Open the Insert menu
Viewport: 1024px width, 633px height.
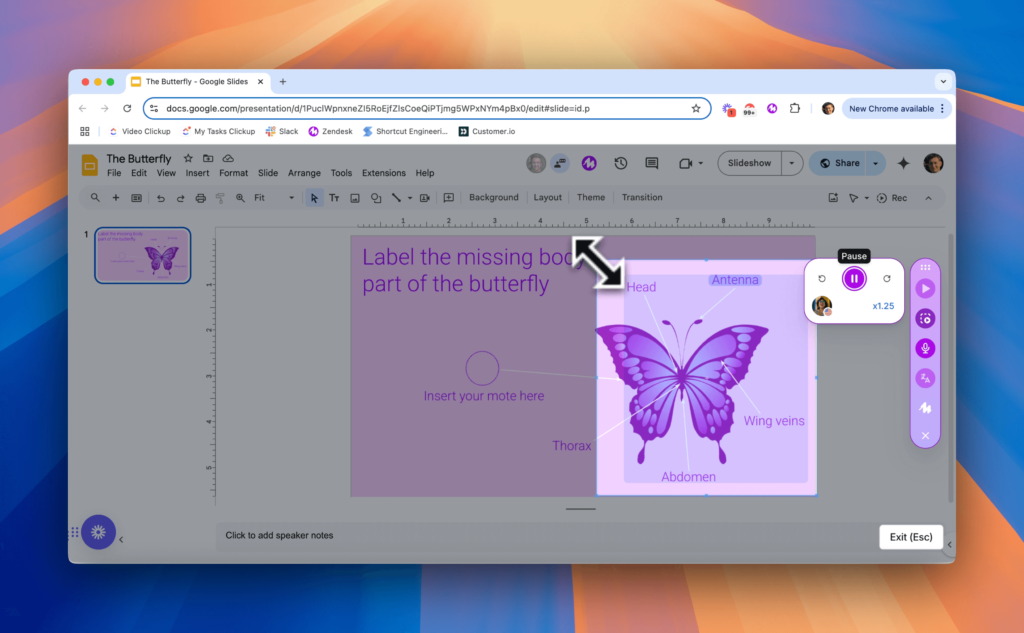tap(197, 172)
